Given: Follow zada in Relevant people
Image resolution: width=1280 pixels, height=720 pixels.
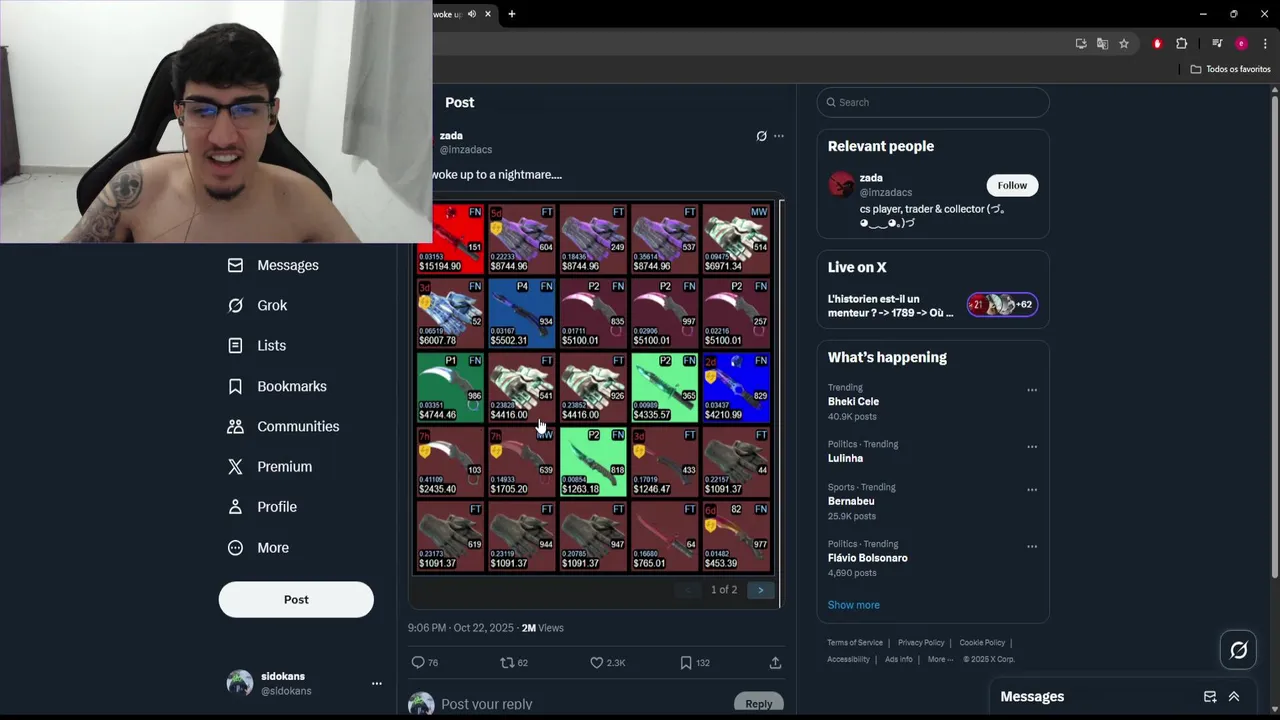Looking at the screenshot, I should coord(1012,185).
